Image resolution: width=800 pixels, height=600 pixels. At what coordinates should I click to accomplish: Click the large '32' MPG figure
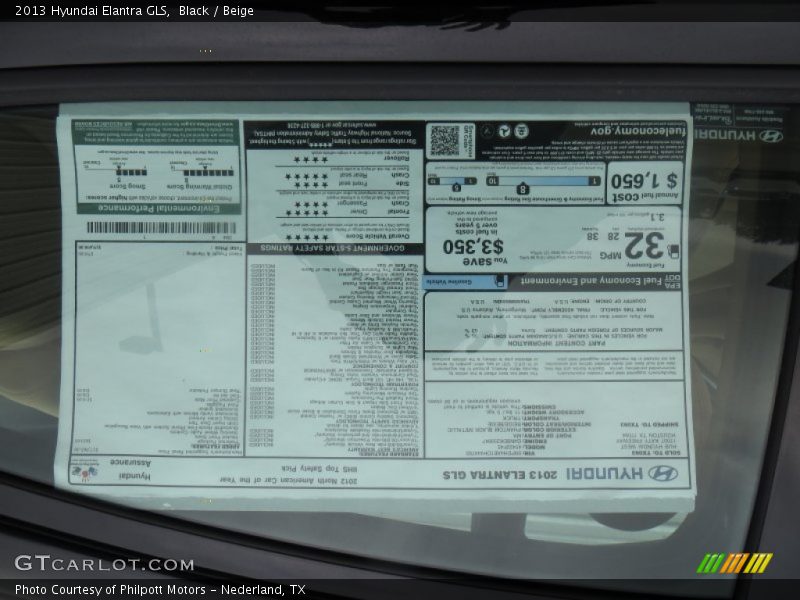[x=644, y=245]
